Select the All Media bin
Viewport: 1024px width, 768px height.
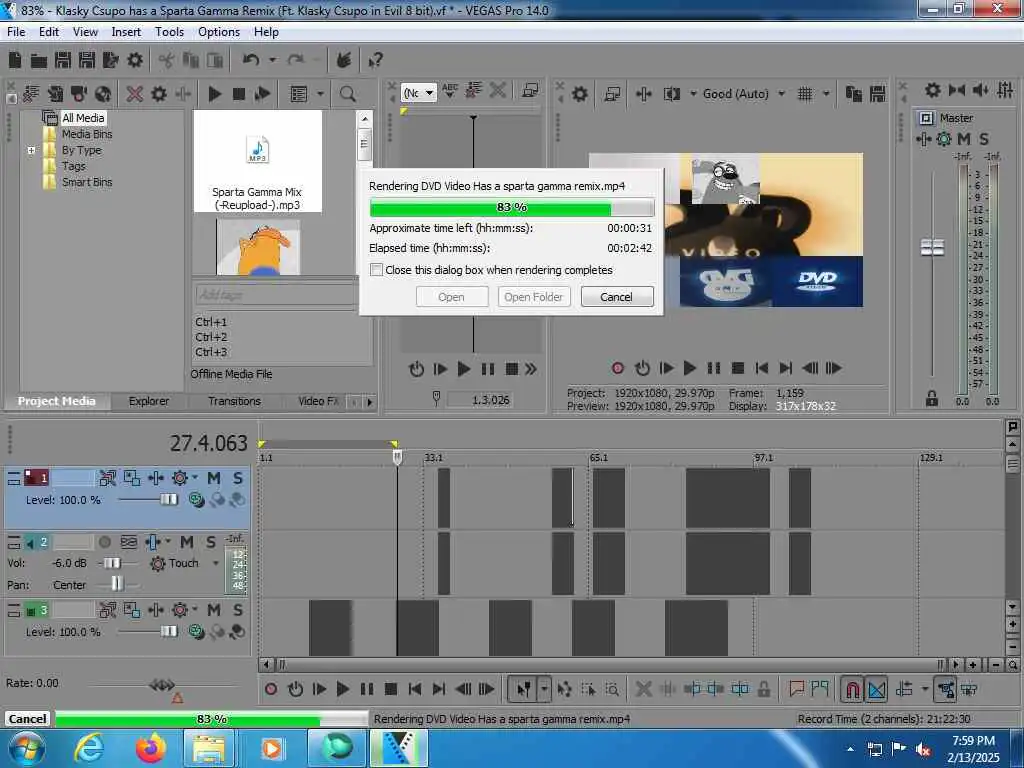(x=83, y=118)
